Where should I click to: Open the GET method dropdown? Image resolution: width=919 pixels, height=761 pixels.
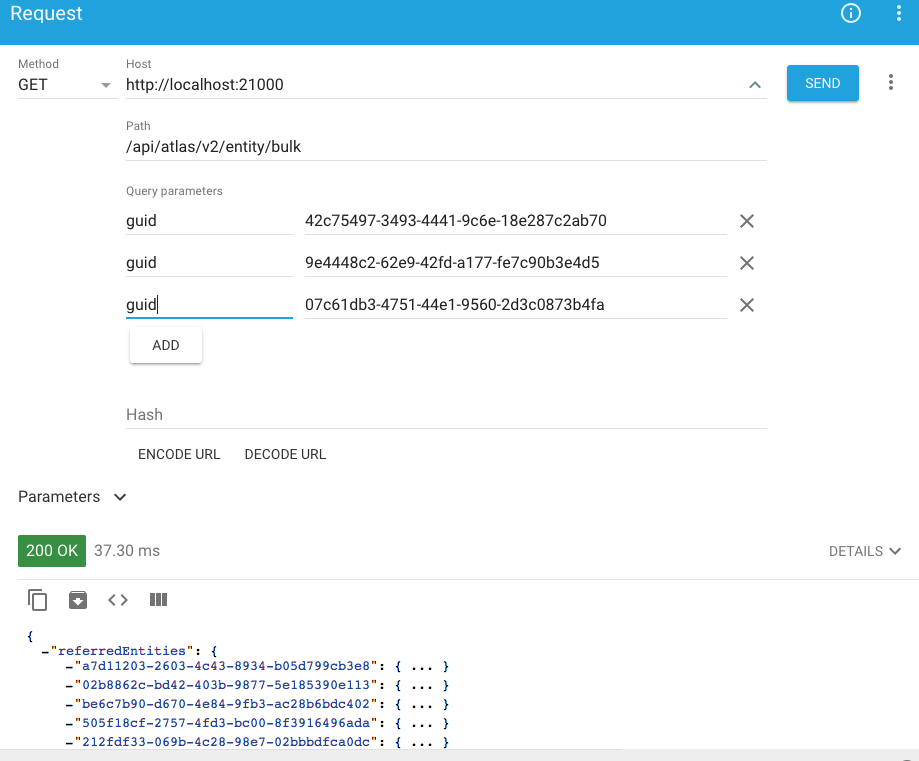[65, 85]
